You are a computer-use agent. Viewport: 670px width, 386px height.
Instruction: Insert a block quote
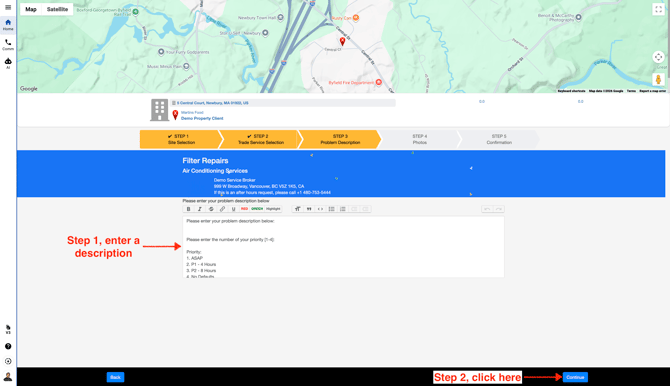309,209
